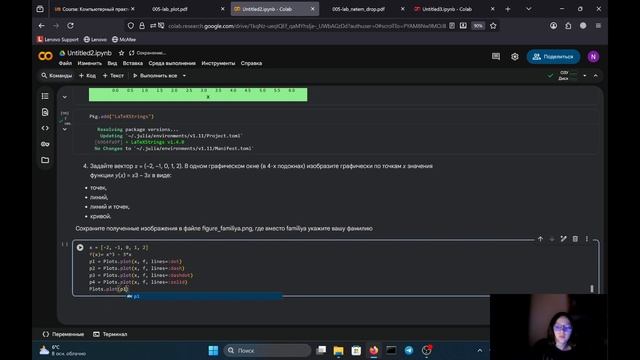The height and width of the screenshot is (360, 640).
Task: Collapse the green plot output cell
Action: click(64, 97)
